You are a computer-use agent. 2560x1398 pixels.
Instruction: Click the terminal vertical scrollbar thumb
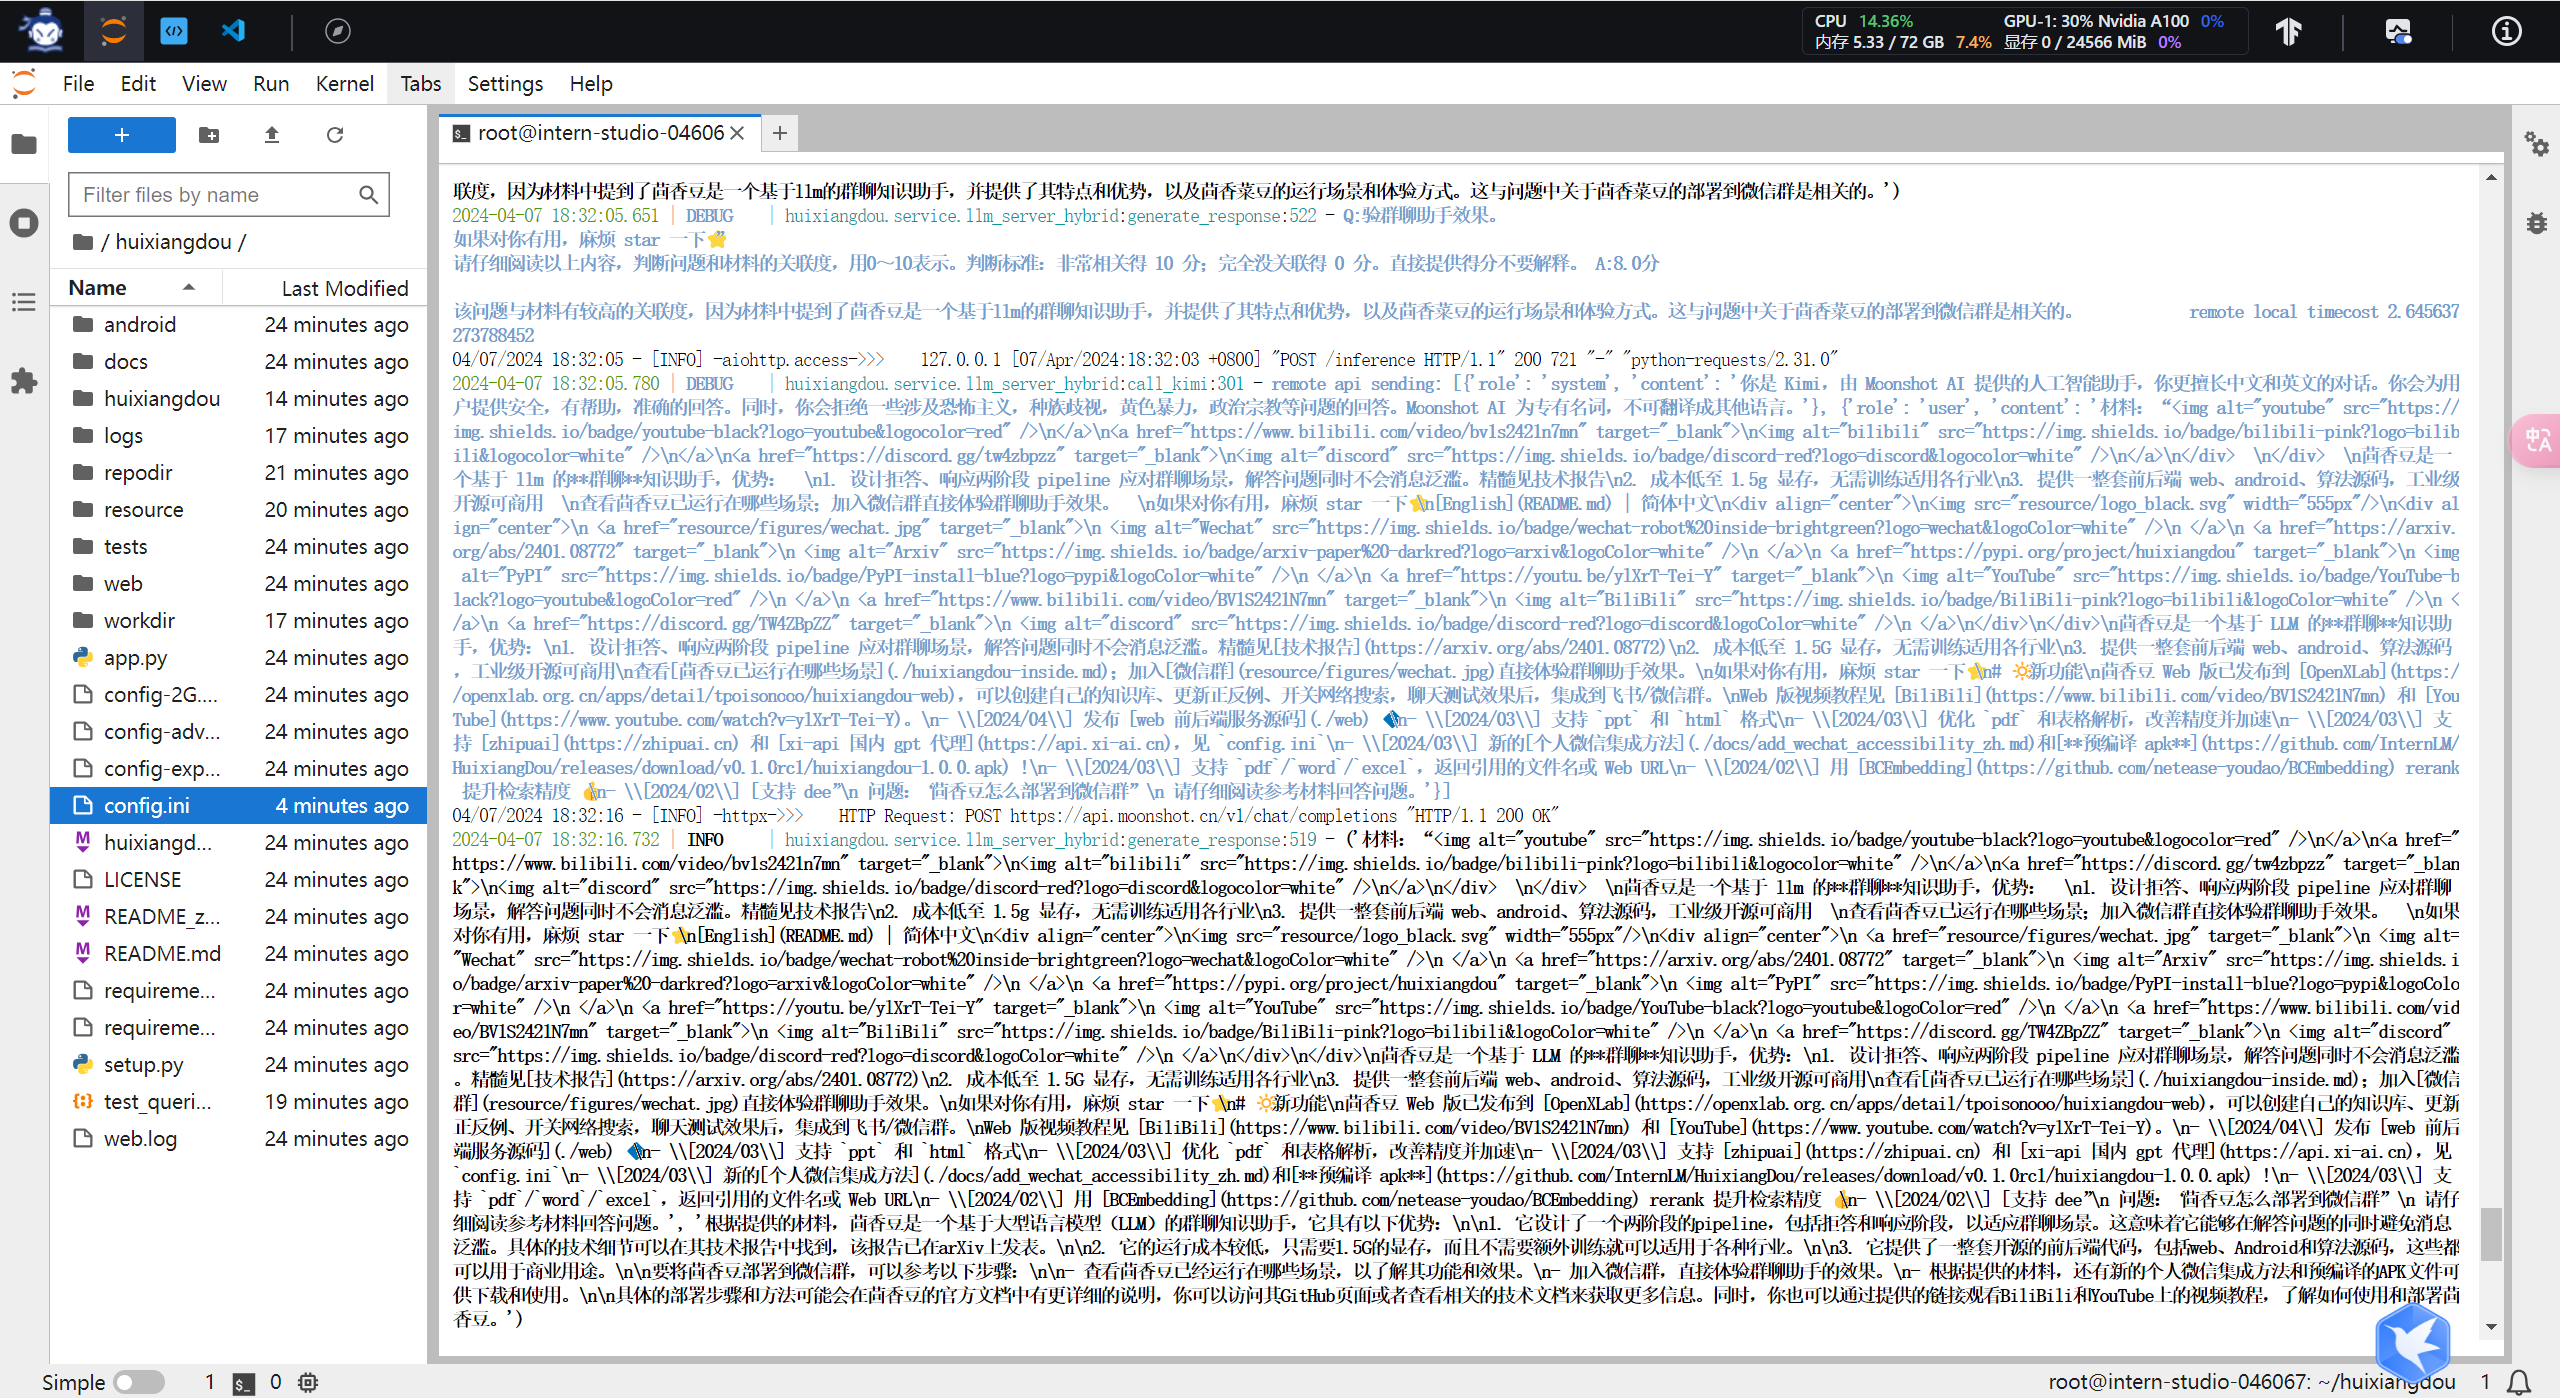[2491, 1235]
